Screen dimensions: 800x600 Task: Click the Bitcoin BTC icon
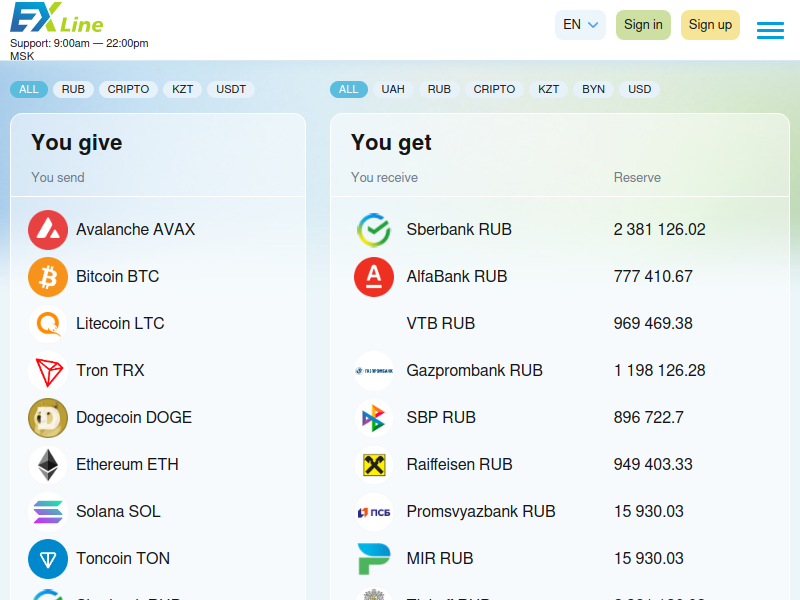[48, 277]
